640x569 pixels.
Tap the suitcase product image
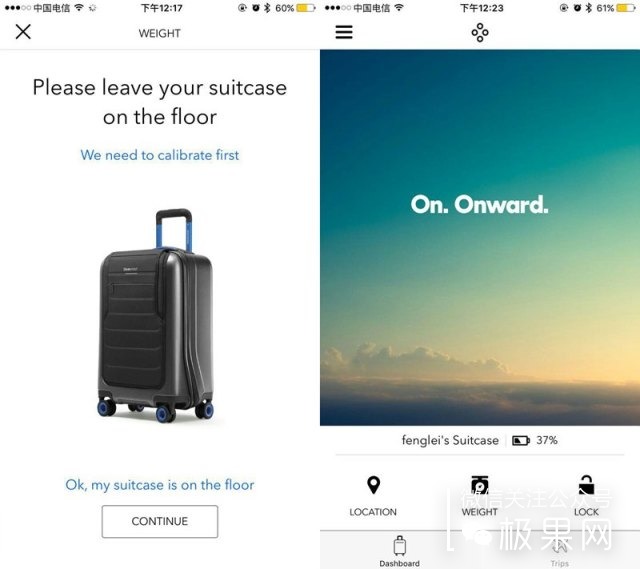156,315
